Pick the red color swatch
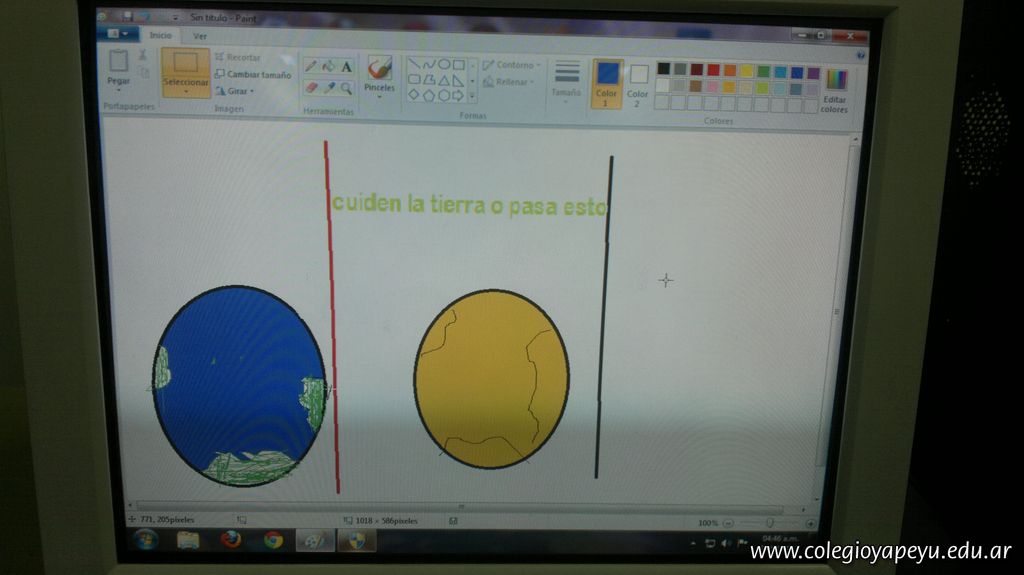This screenshot has width=1024, height=575. coord(713,71)
